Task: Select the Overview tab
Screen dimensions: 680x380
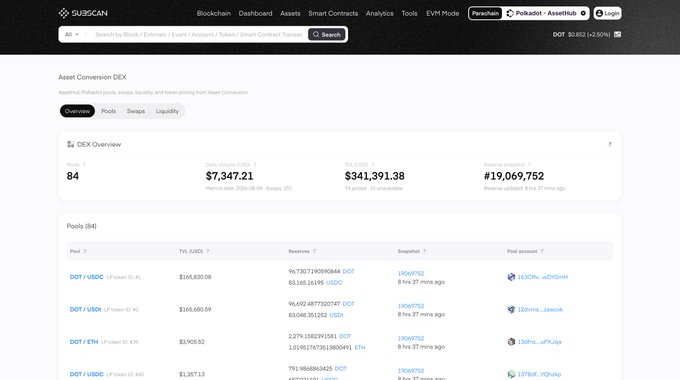Action: coord(77,111)
